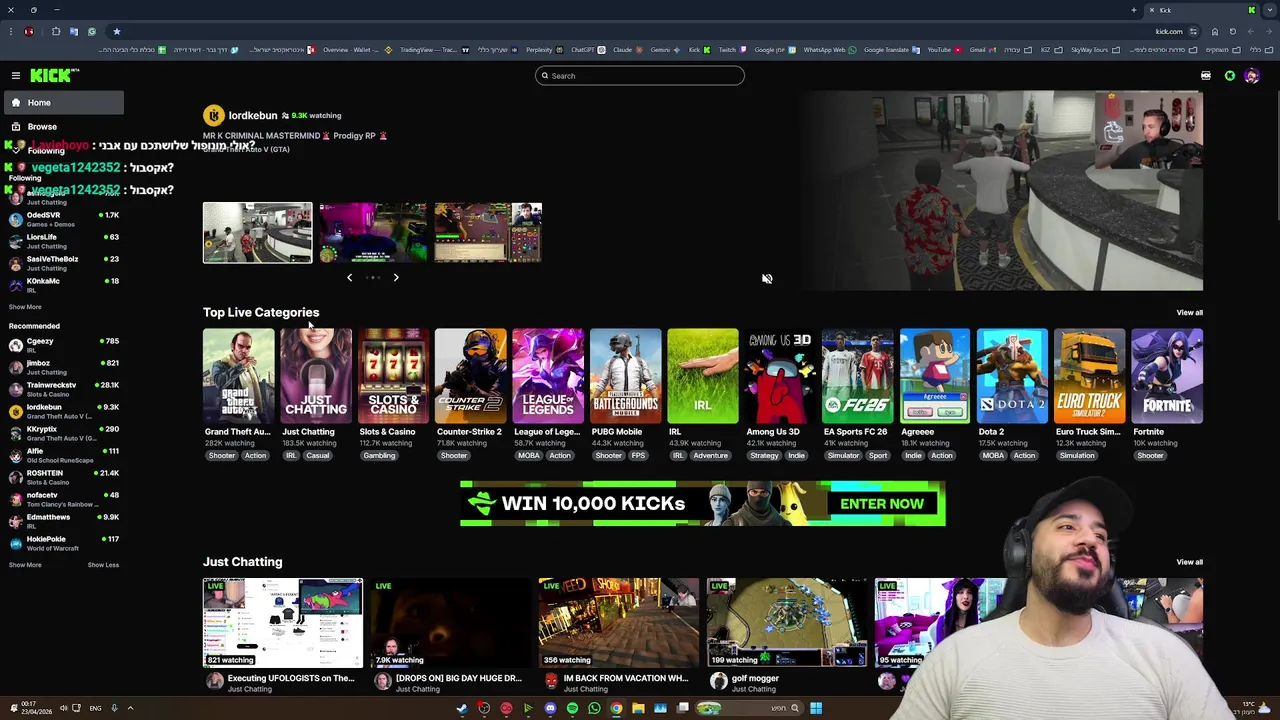This screenshot has width=1280, height=720.
Task: Open LiorsLife channel in sidebar
Action: pyautogui.click(x=63, y=241)
